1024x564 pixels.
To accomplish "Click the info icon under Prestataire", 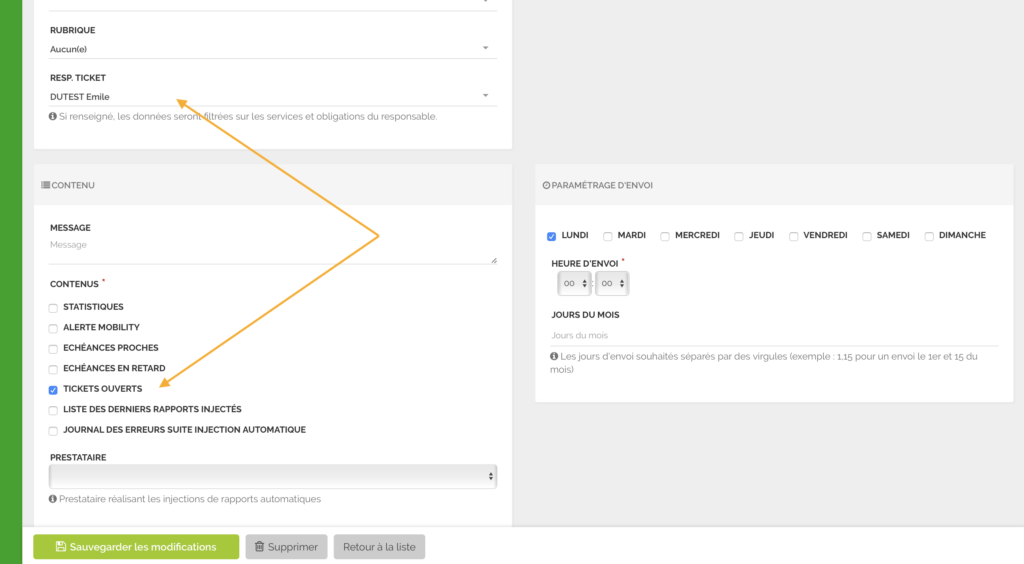I will click(x=53, y=499).
